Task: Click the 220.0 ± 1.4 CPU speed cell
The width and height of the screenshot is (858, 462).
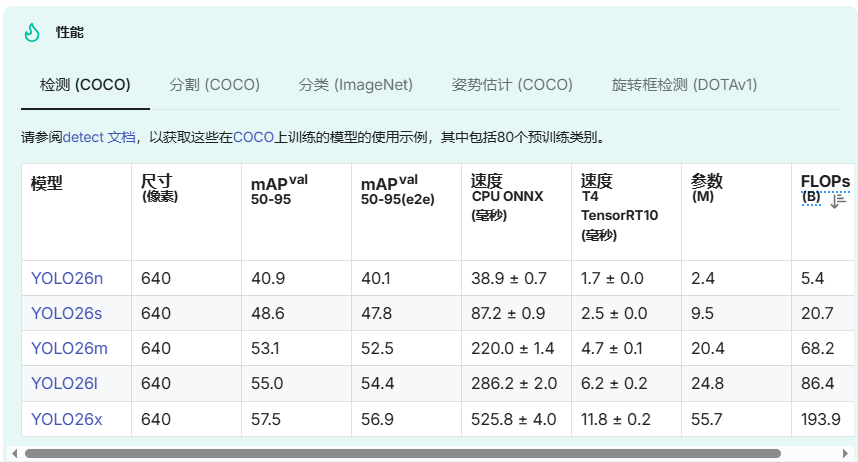Action: pyautogui.click(x=517, y=348)
